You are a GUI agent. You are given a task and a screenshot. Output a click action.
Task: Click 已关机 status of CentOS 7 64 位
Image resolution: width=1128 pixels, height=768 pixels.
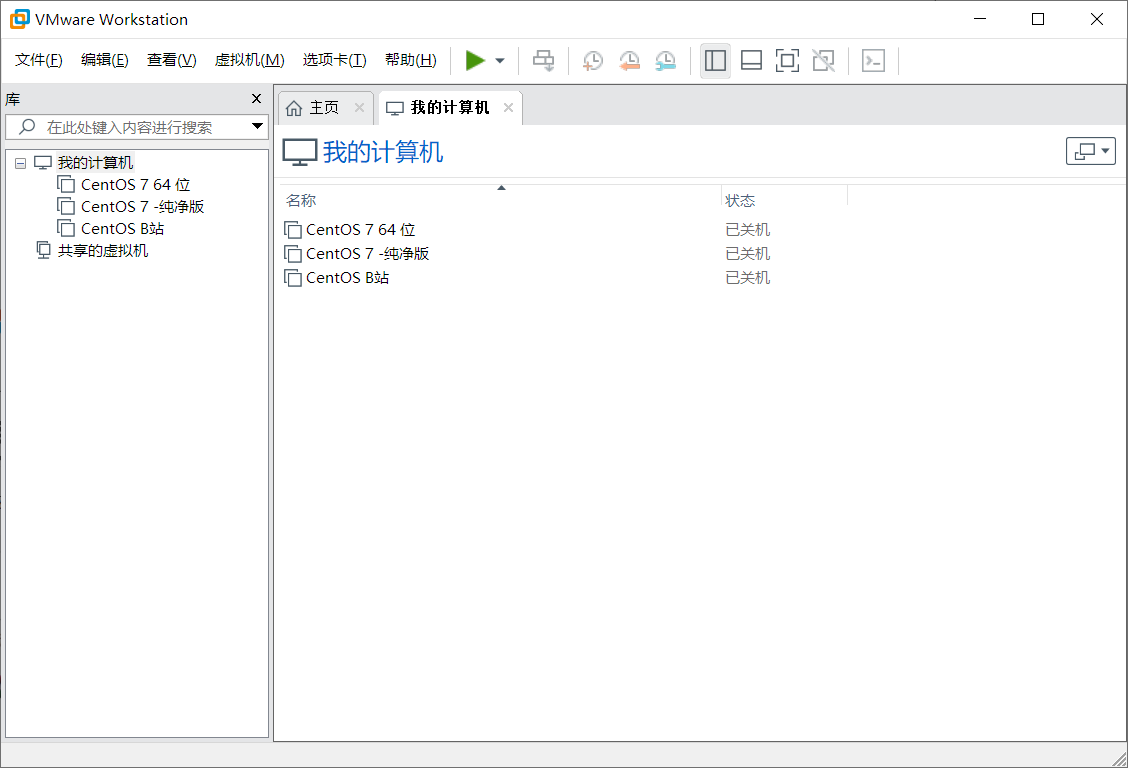[x=747, y=230]
